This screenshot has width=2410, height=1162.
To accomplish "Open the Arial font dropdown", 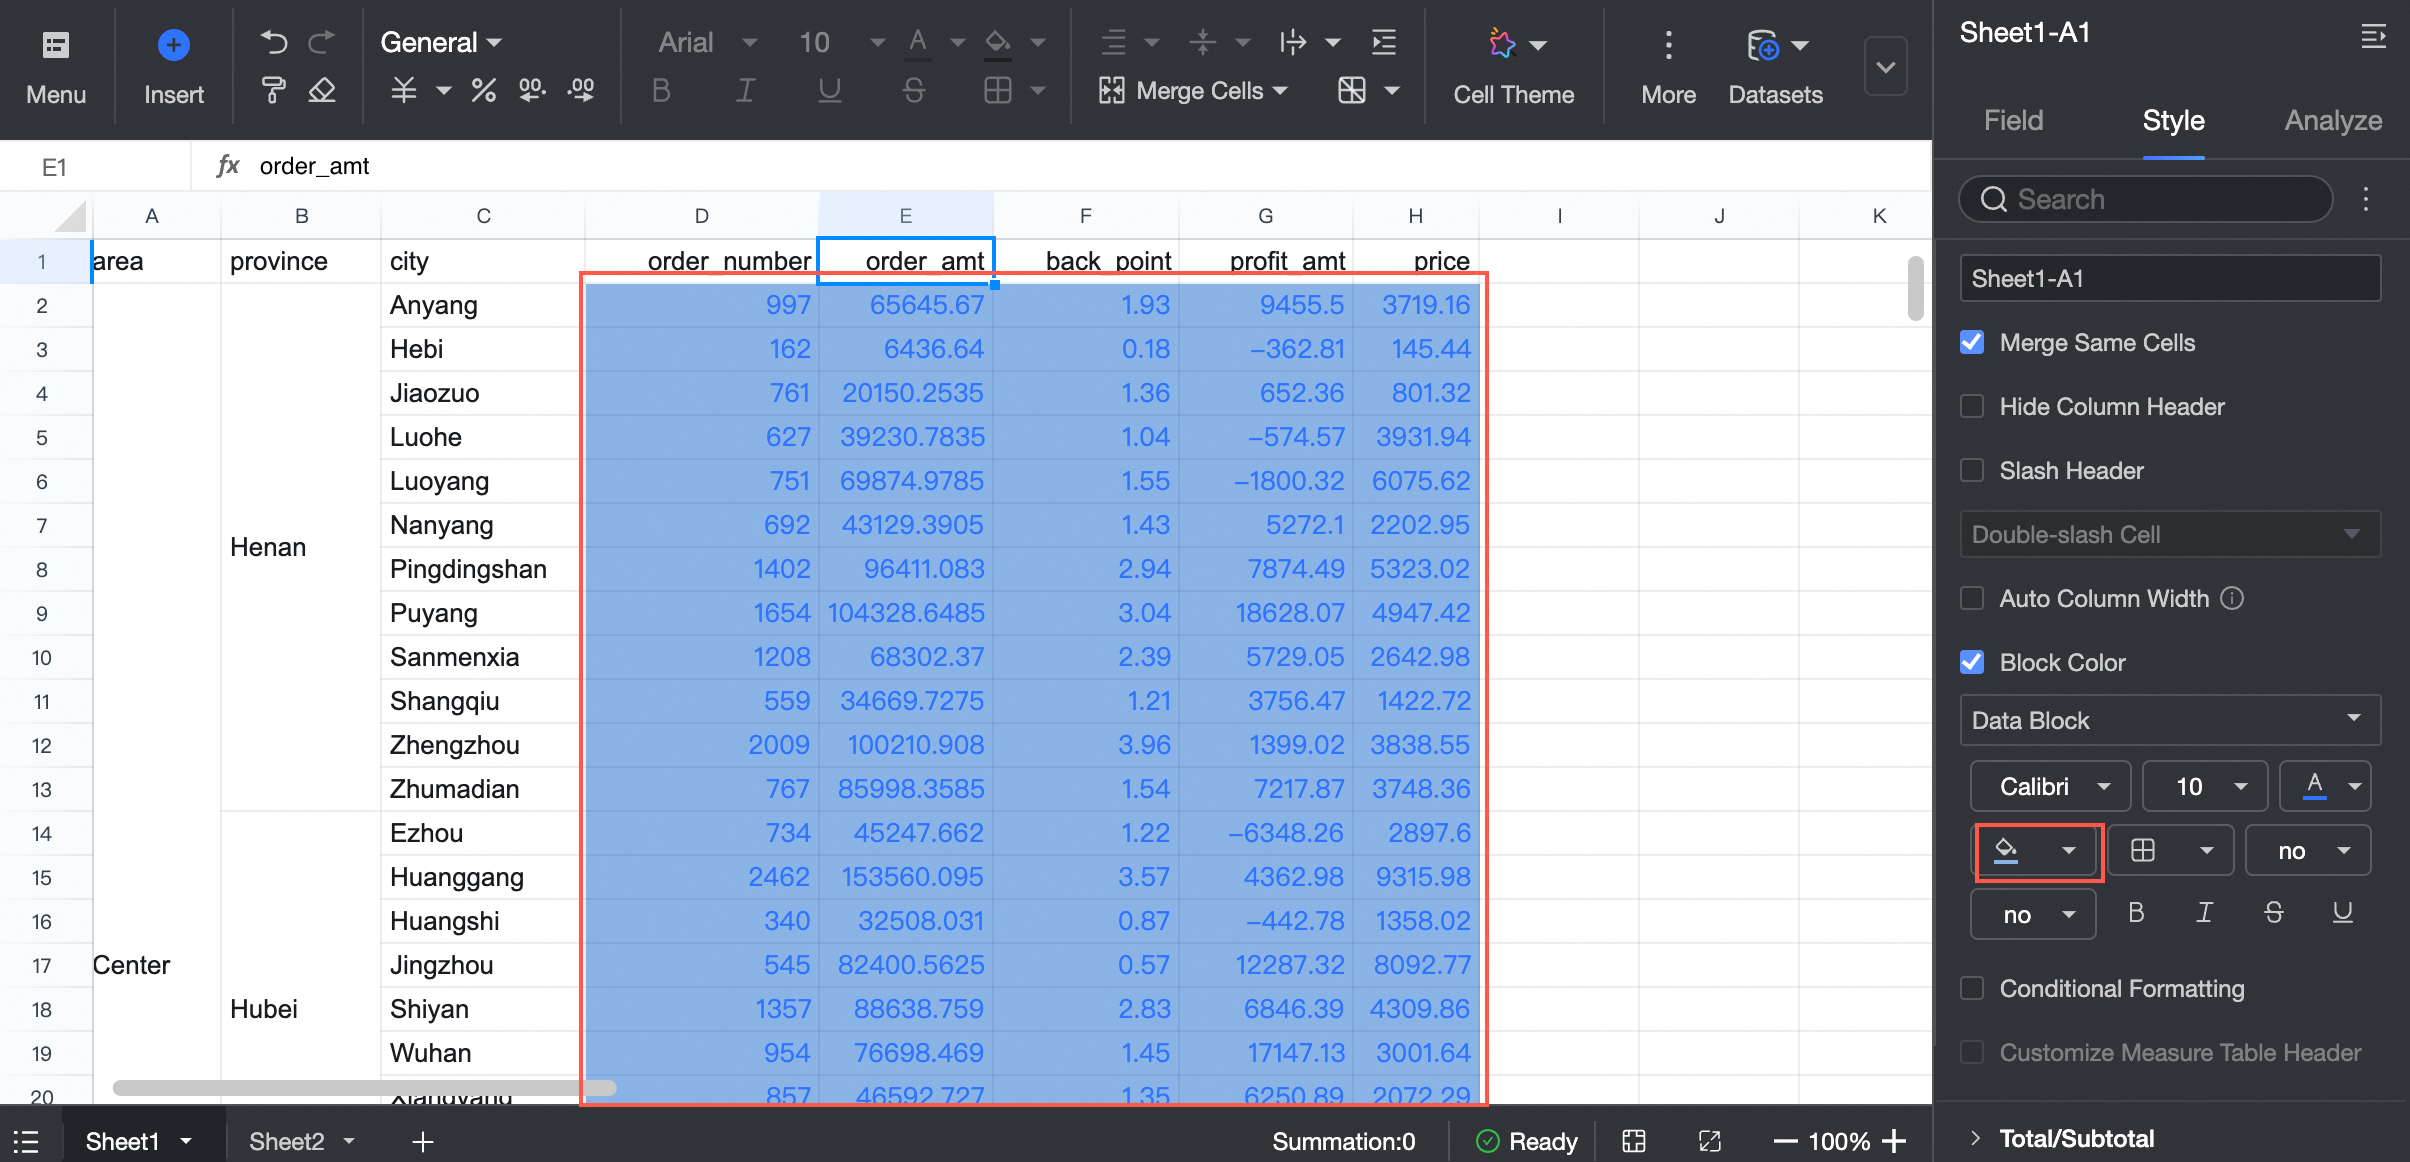I will coord(708,42).
